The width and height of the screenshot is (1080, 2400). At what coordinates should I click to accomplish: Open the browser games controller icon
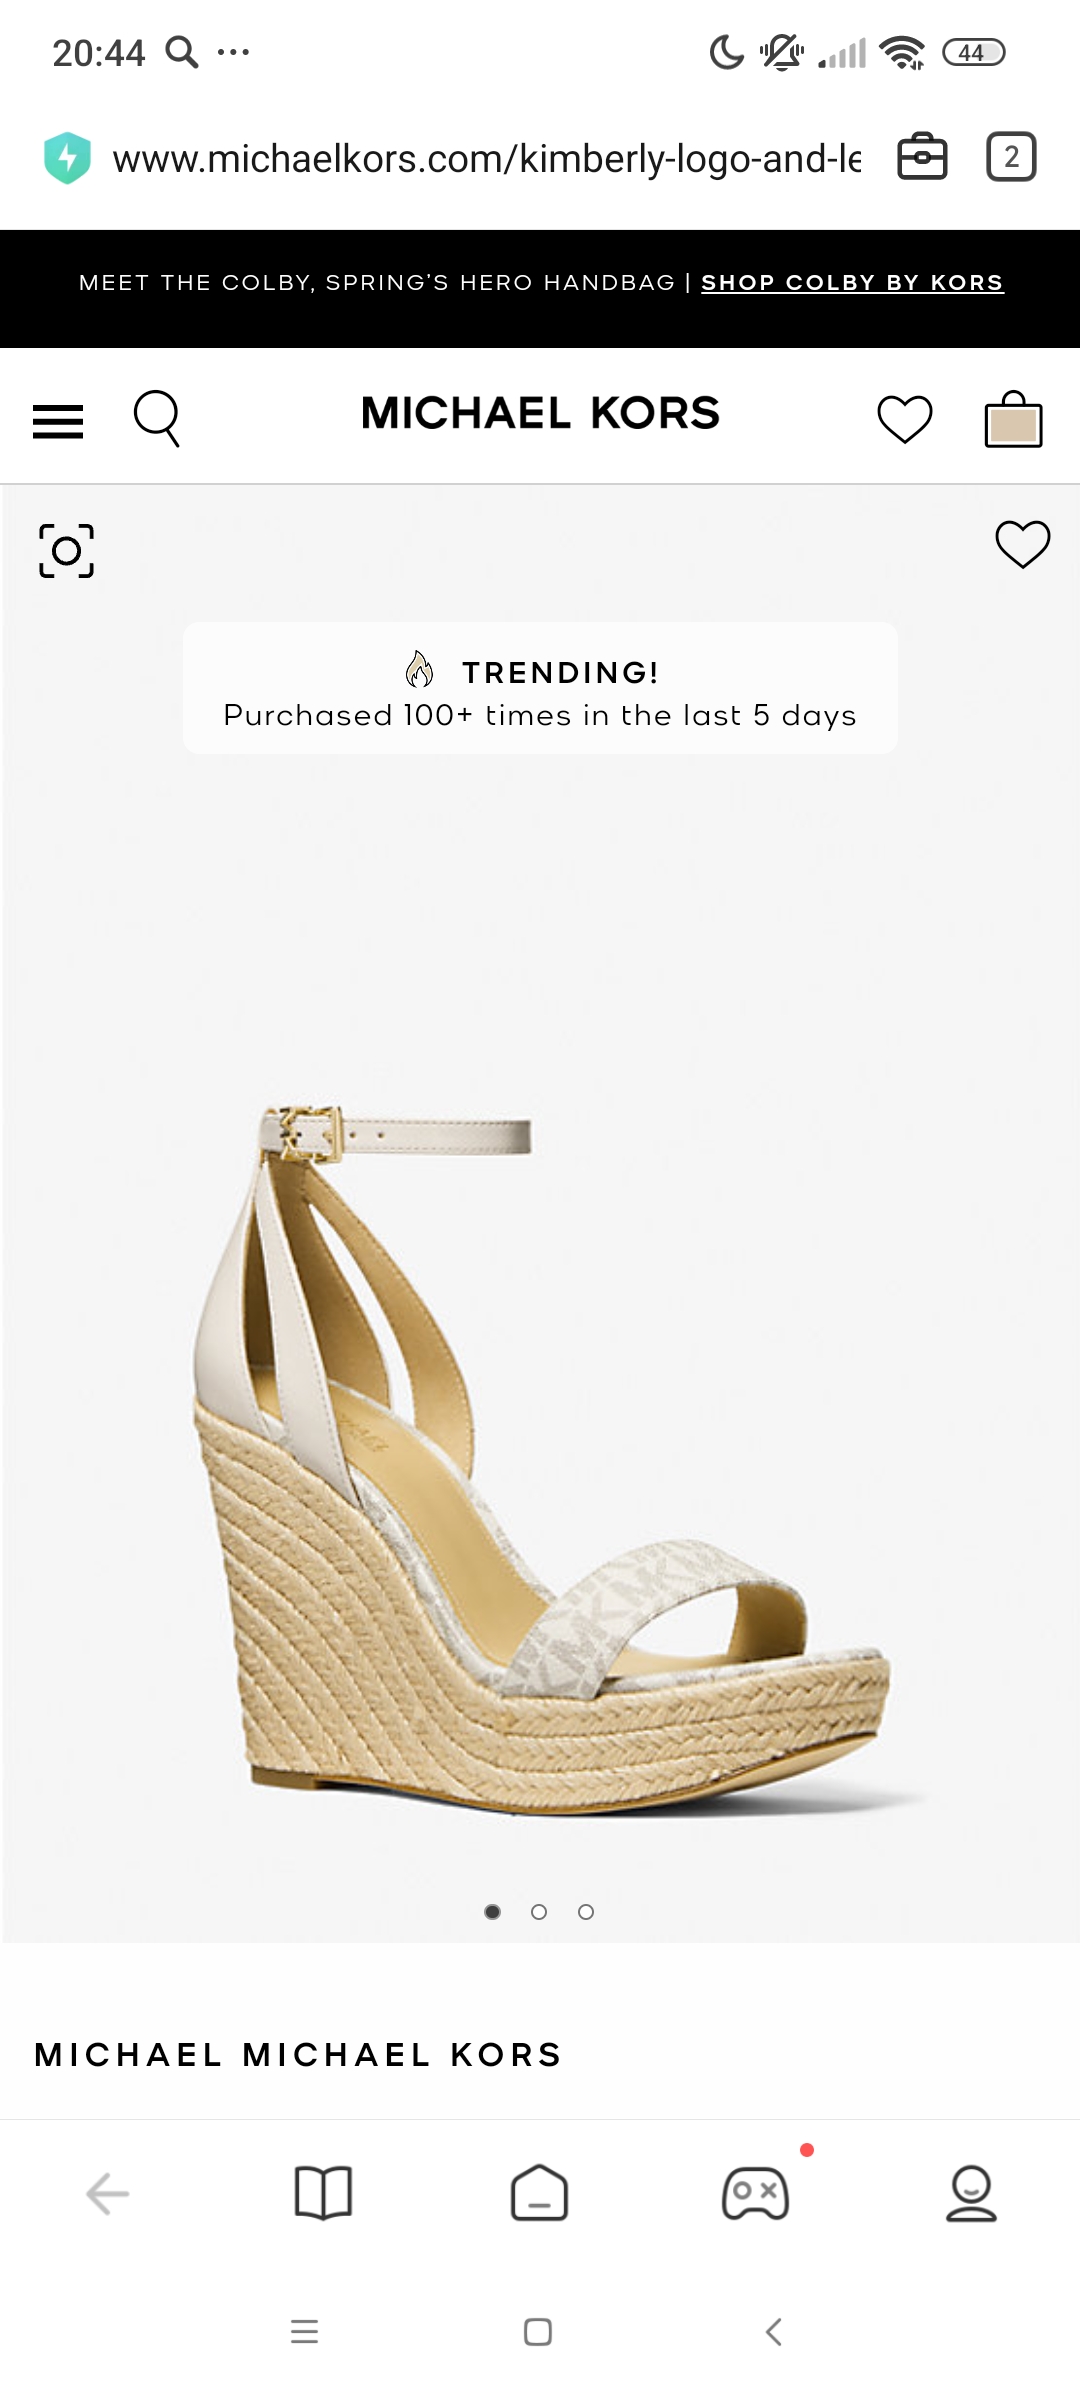755,2193
